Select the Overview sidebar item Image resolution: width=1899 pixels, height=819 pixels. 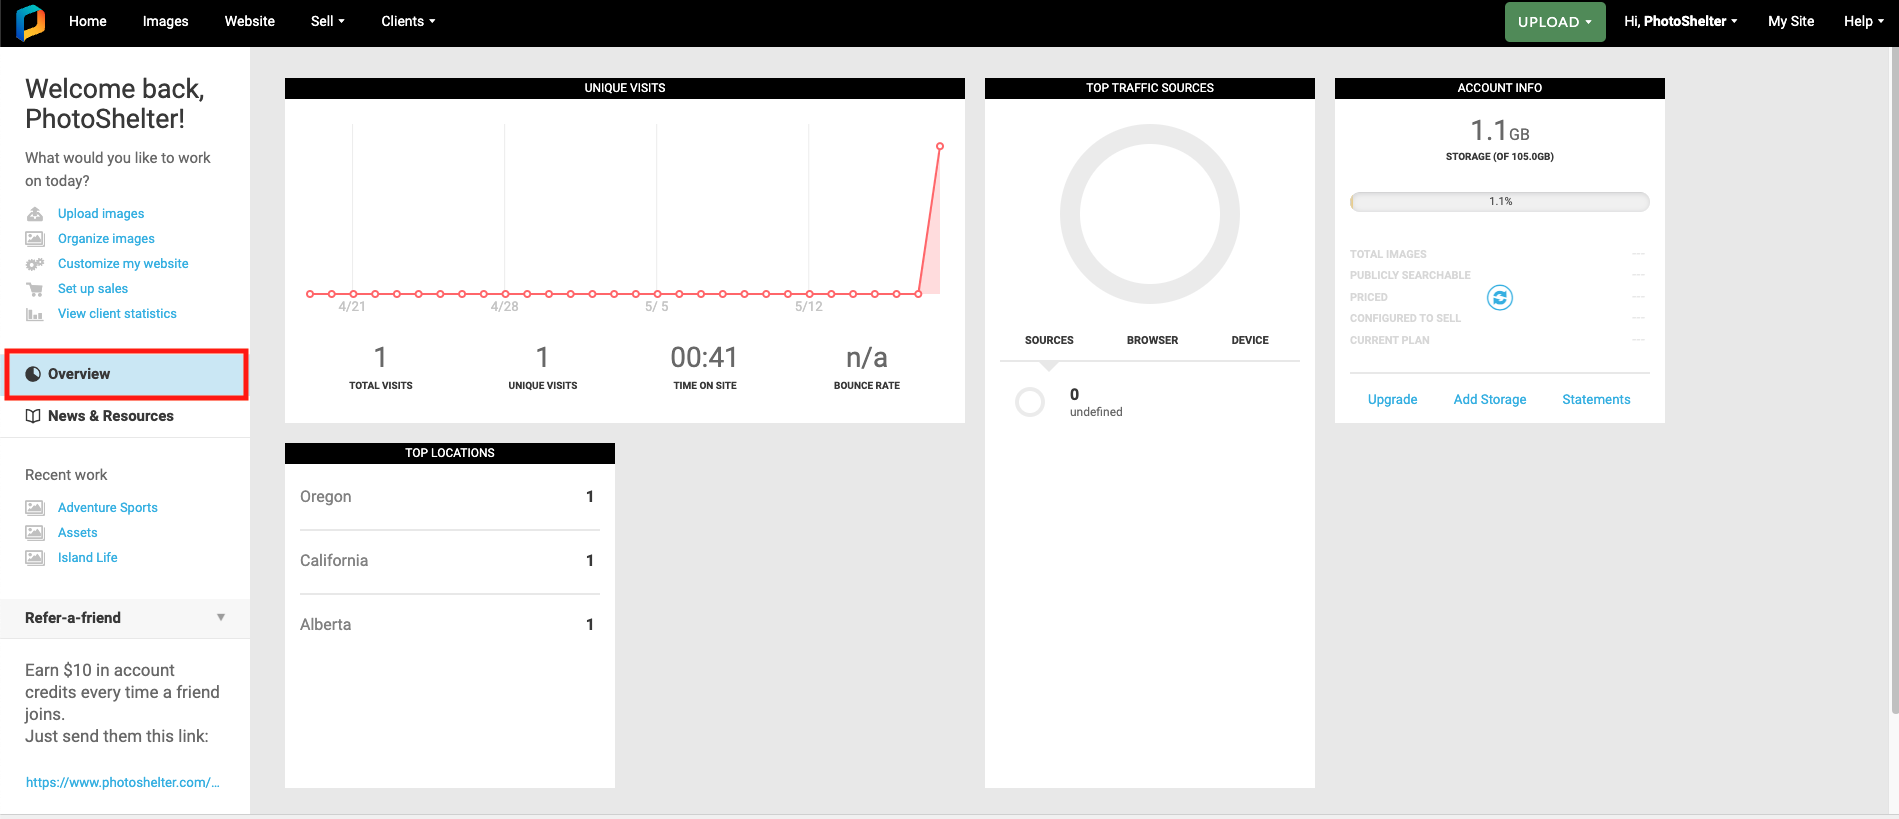126,374
